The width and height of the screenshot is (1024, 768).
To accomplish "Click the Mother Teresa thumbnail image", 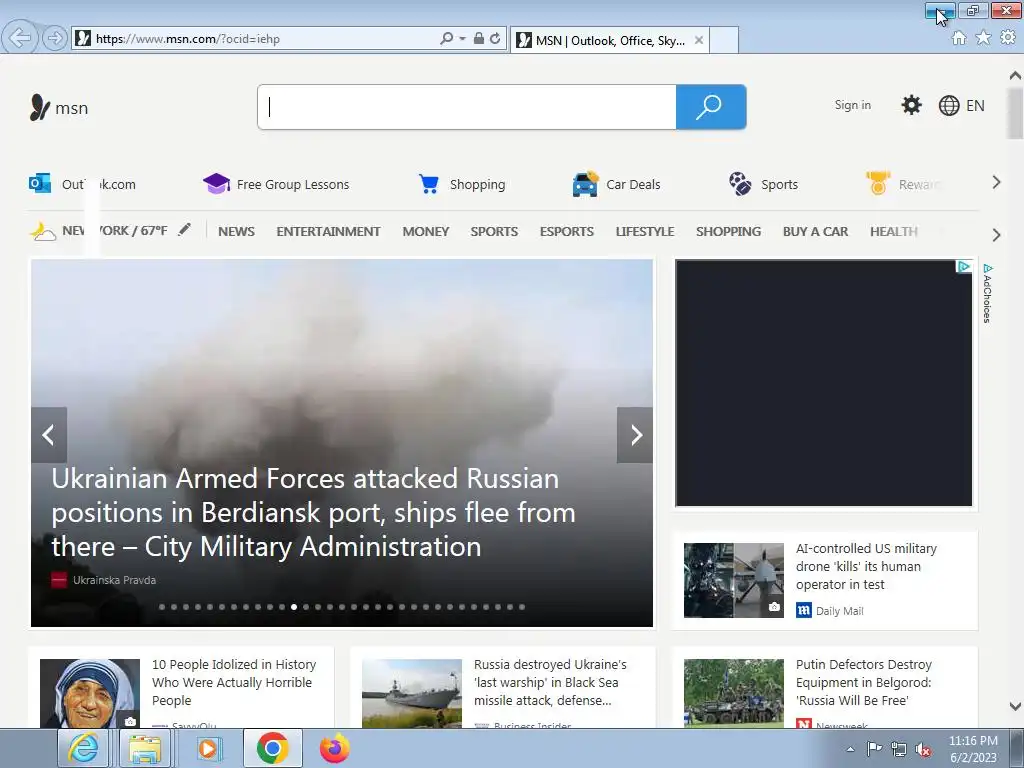I will coord(89,693).
